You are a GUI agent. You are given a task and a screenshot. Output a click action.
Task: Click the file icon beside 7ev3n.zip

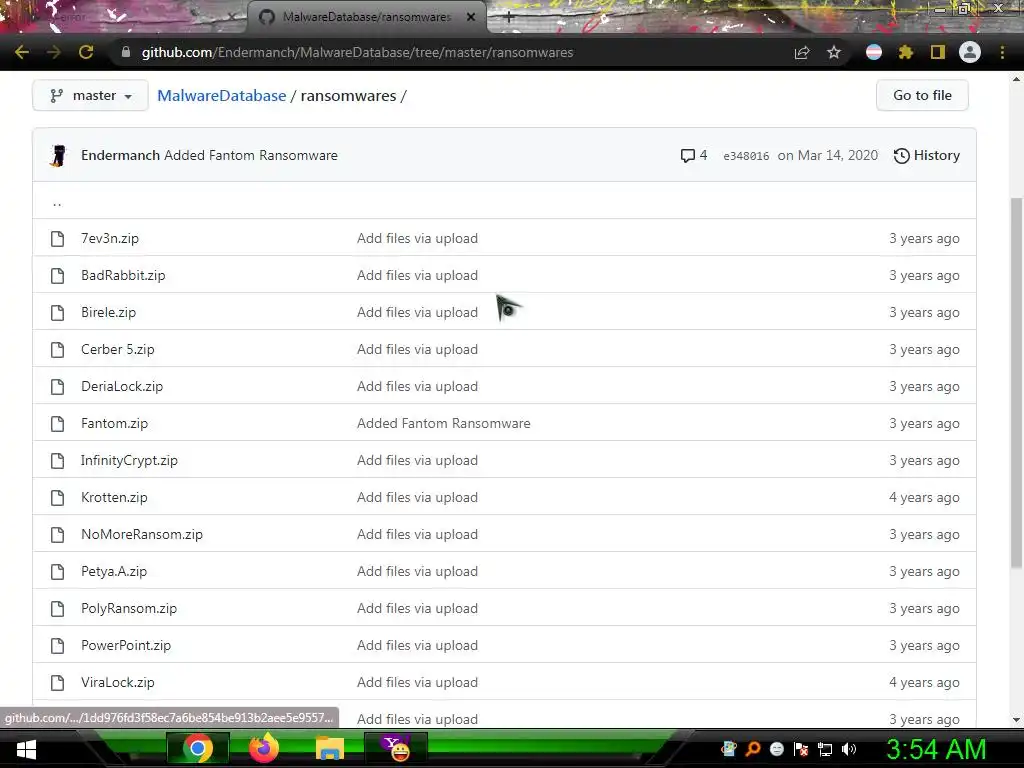click(x=57, y=238)
